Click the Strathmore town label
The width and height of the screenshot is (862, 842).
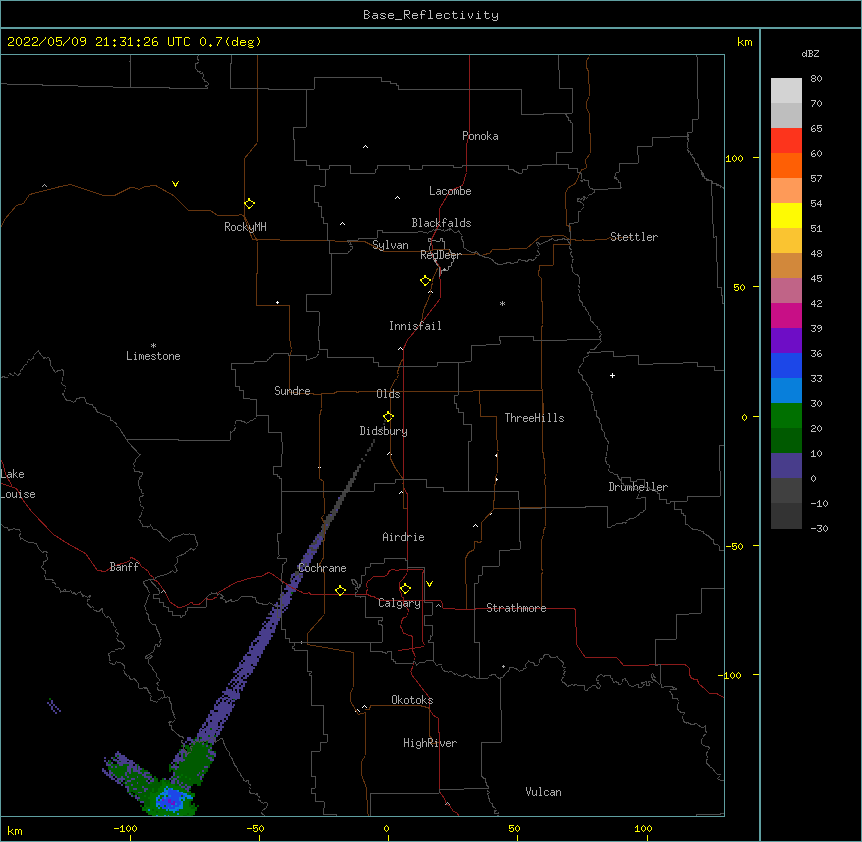516,608
